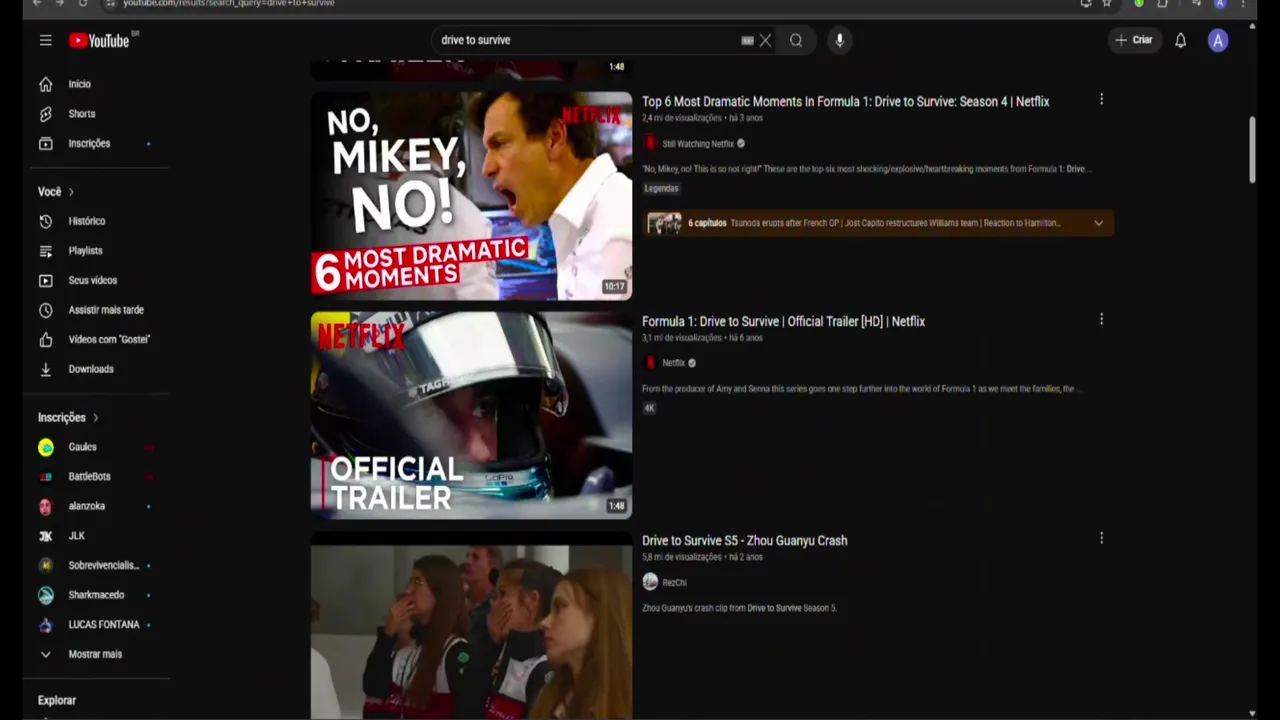Image resolution: width=1280 pixels, height=720 pixels.
Task: Click the Downloads arrow icon
Action: tap(46, 369)
